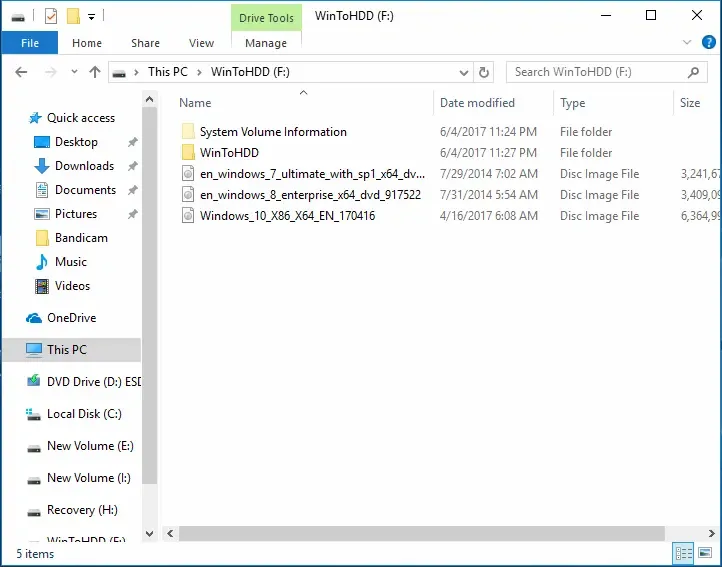
Task: Click the System Volume Information folder icon
Action: tap(188, 131)
